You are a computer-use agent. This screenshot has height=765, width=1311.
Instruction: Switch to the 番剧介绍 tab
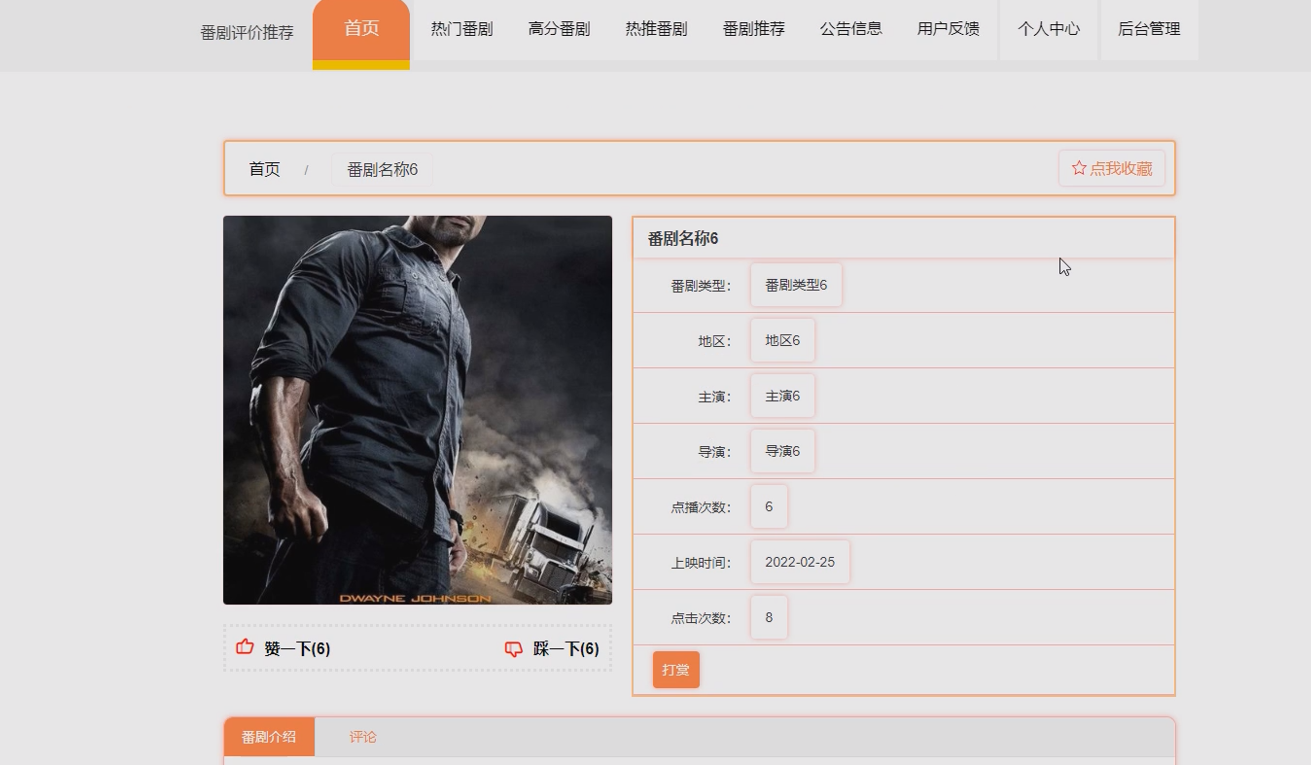pyautogui.click(x=269, y=737)
